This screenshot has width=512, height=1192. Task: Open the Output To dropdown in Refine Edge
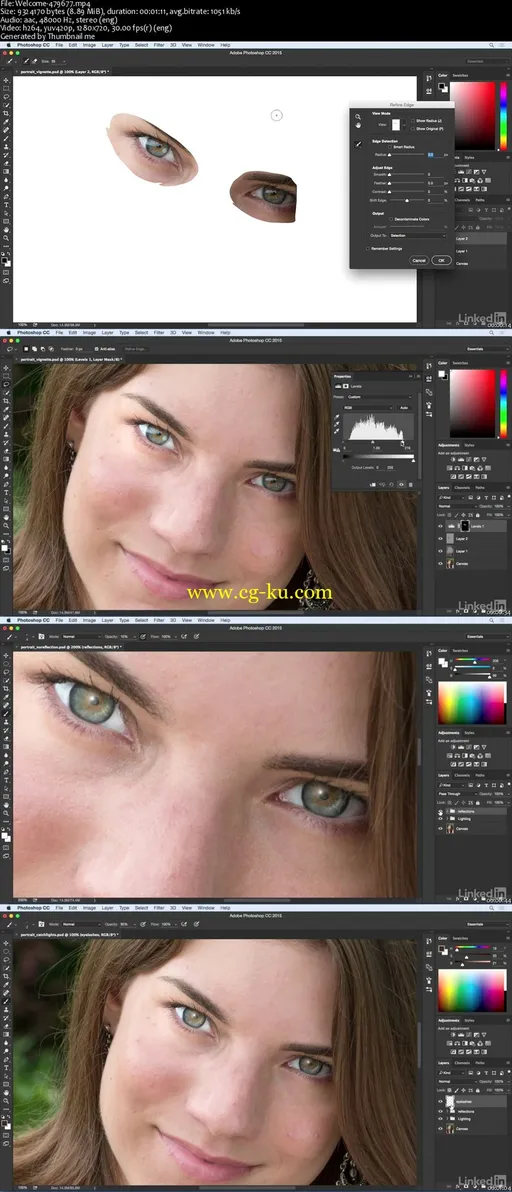[418, 236]
